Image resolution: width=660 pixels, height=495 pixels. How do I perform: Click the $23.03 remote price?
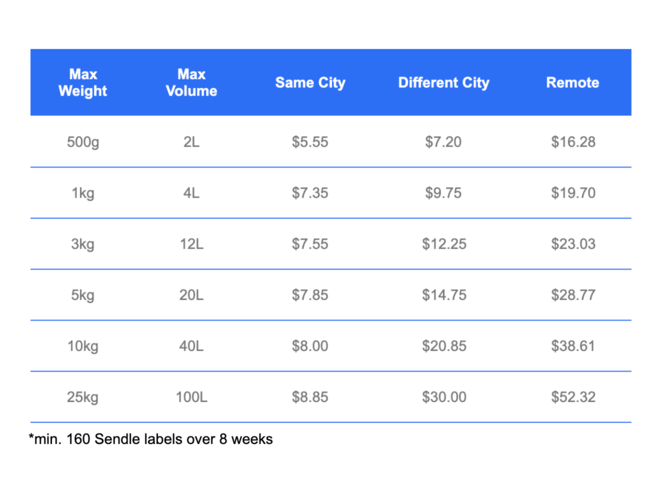coord(573,244)
